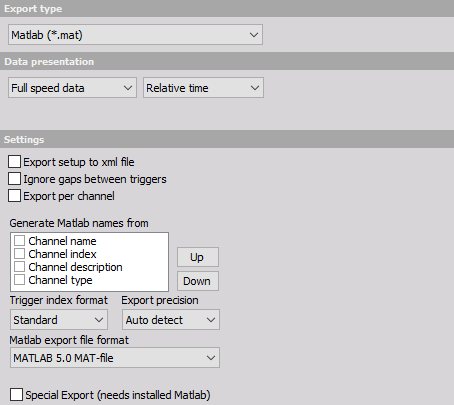The width and height of the screenshot is (454, 405).
Task: Select the Channel type list row text
Action: point(60,280)
